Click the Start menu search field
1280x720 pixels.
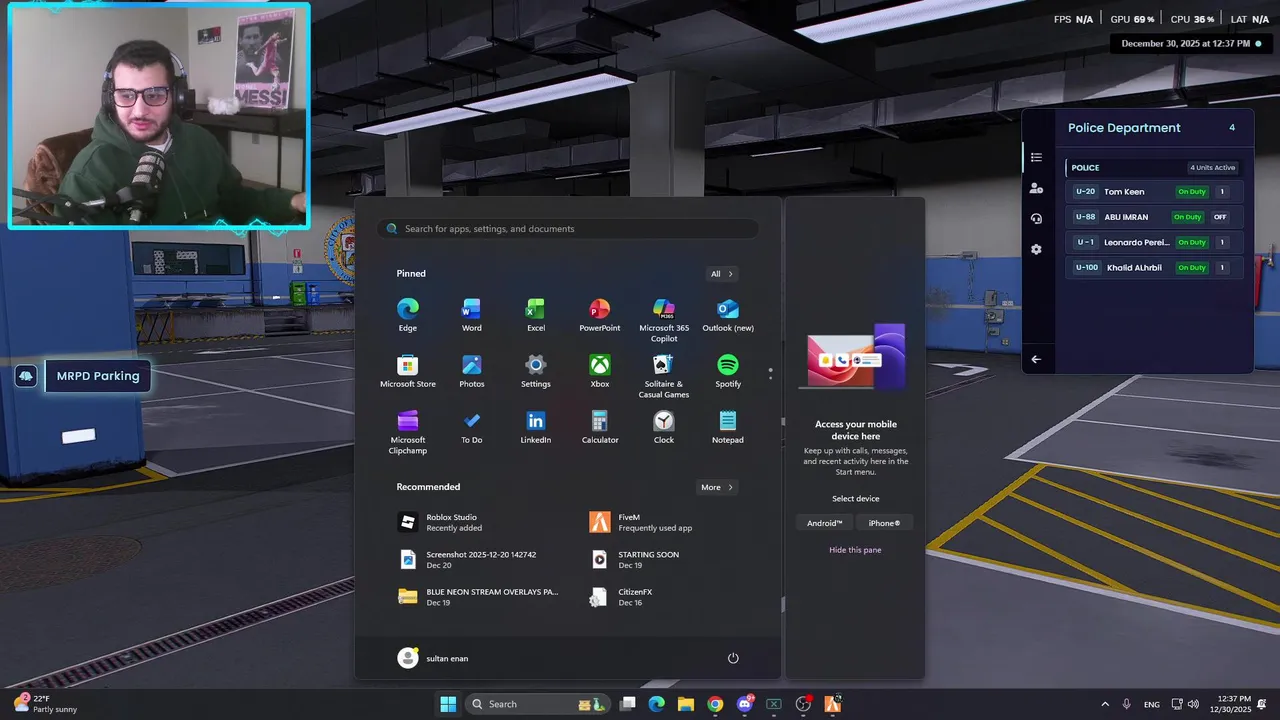568,229
